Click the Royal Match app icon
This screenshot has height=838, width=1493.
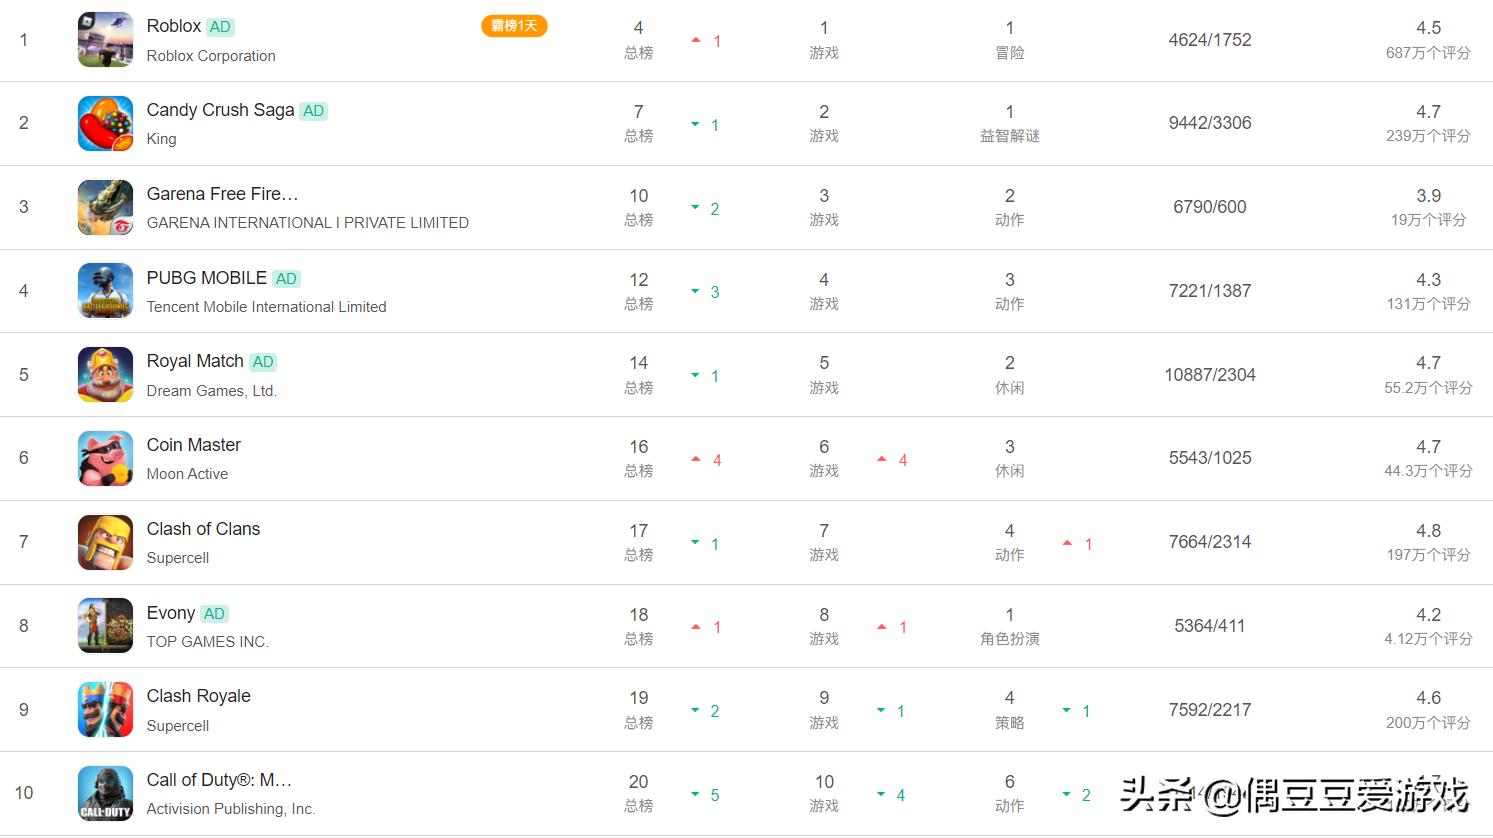[105, 375]
